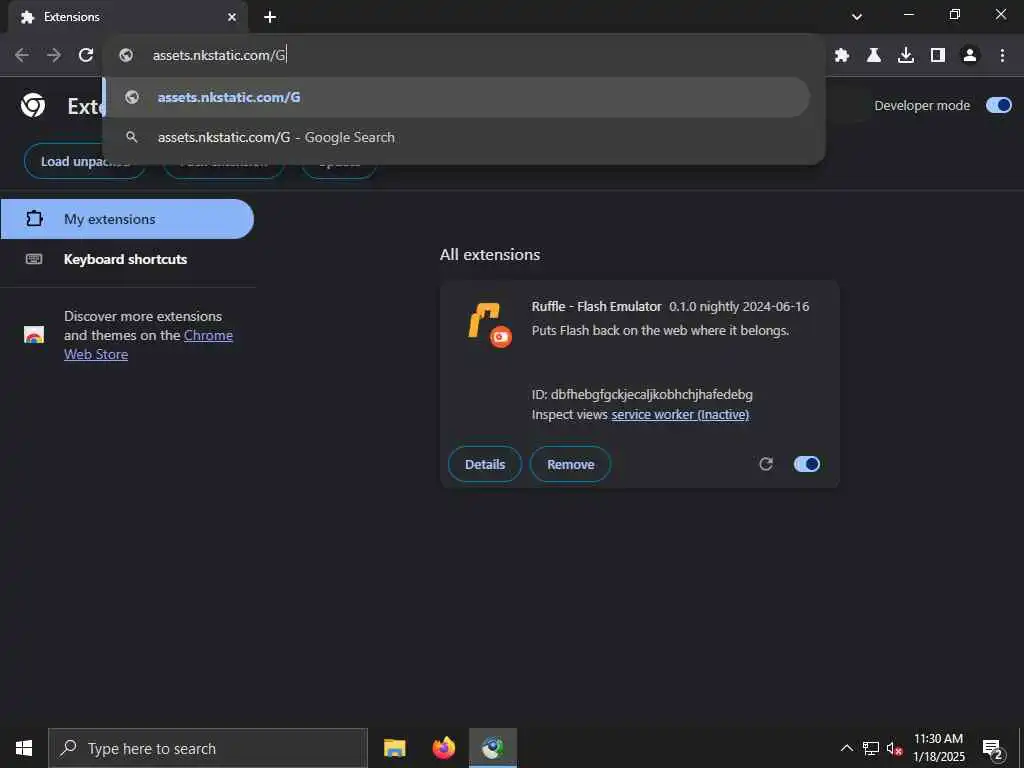
Task: Select the Extensions tab
Action: coord(127,17)
